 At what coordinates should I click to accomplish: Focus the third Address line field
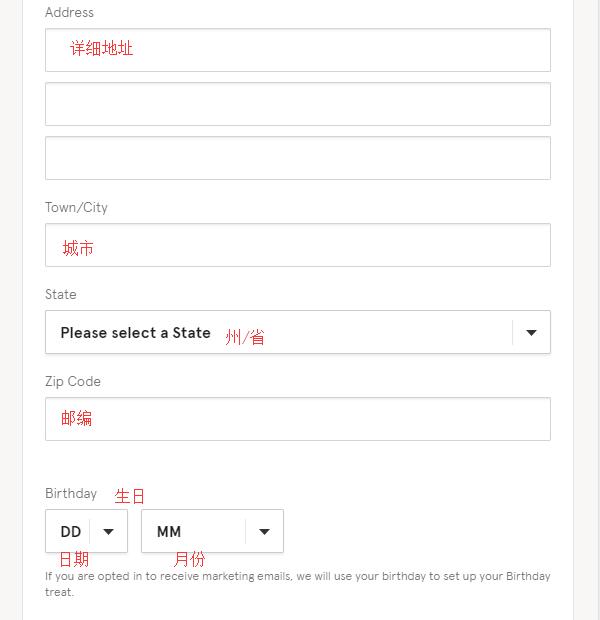(298, 158)
